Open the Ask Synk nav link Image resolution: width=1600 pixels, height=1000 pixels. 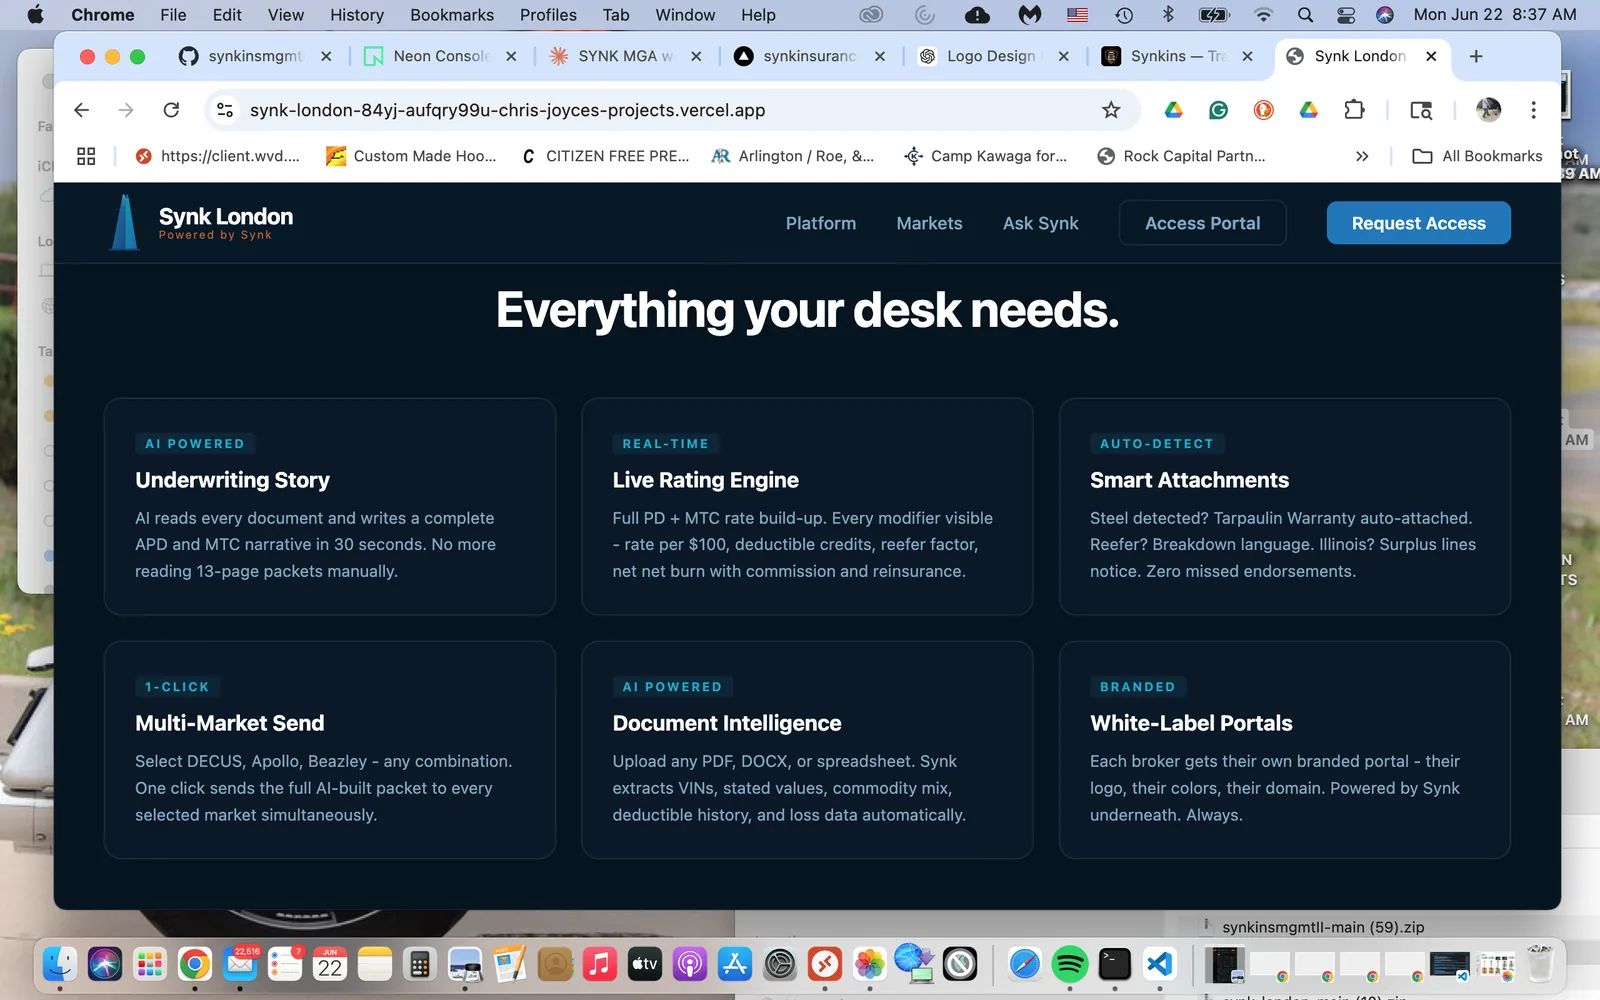1040,223
